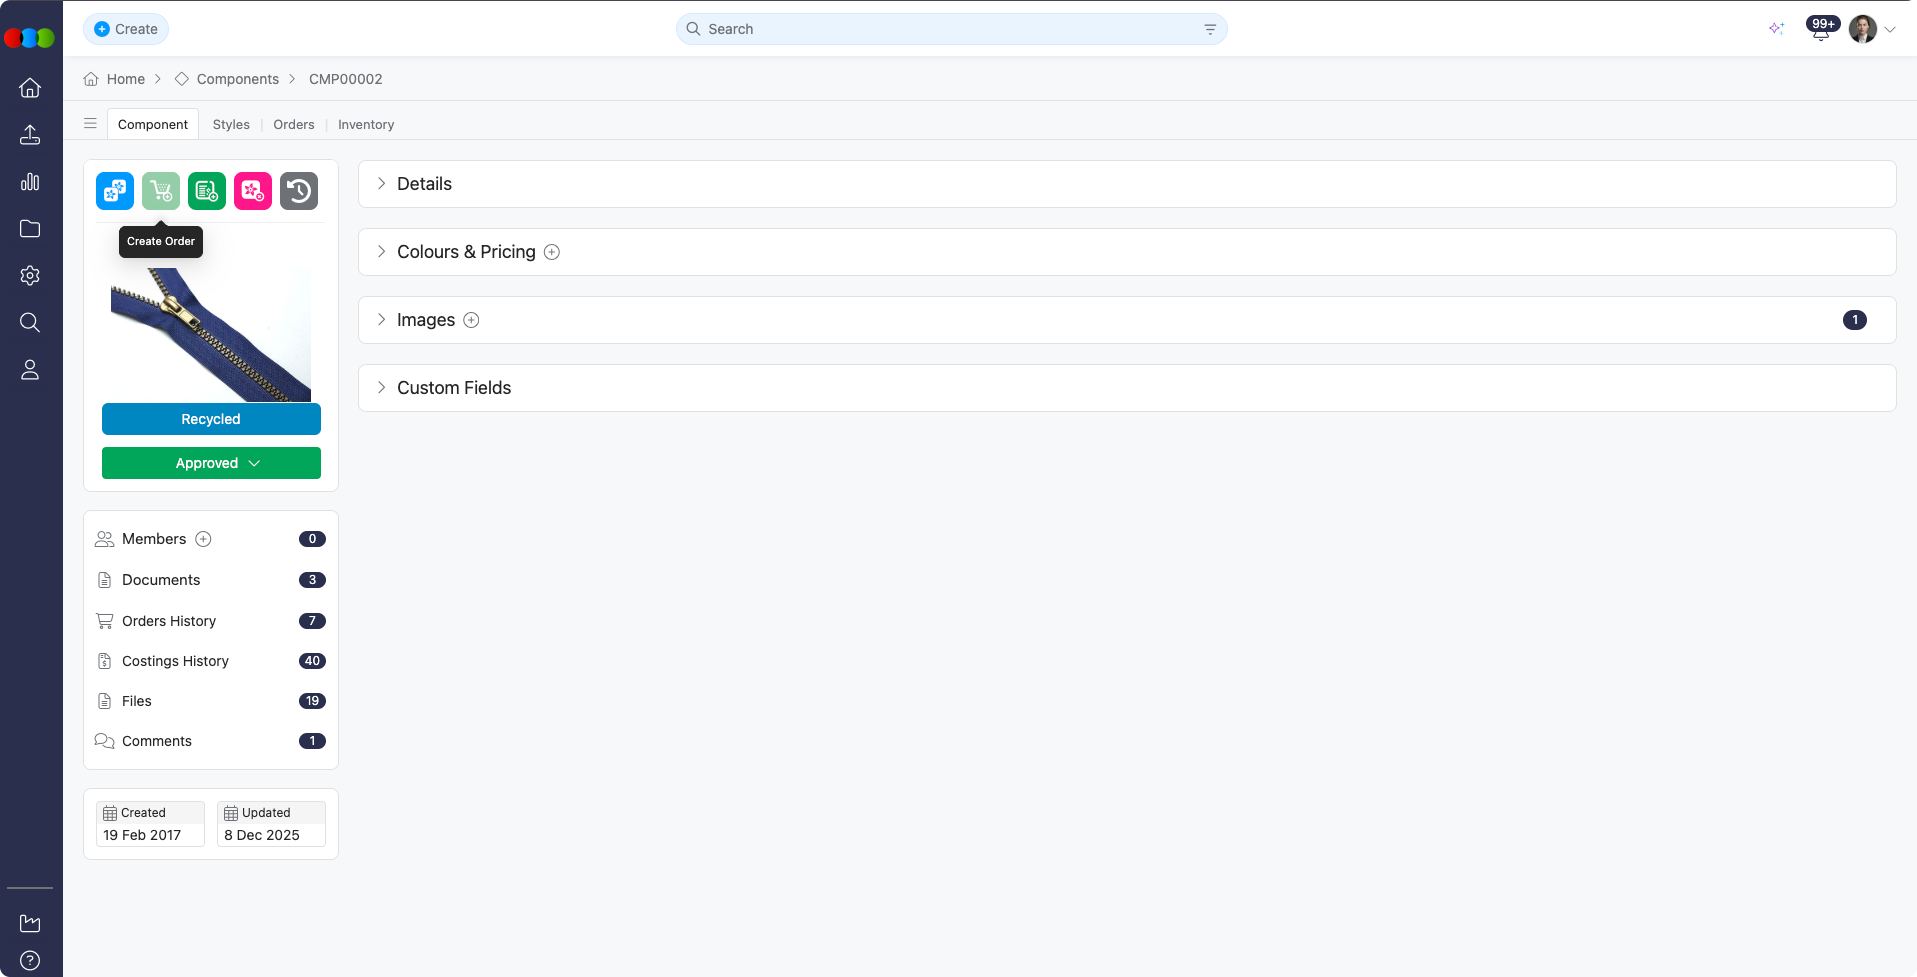1917x977 pixels.
Task: Click the notifications bell showing 99+
Action: point(1820,29)
